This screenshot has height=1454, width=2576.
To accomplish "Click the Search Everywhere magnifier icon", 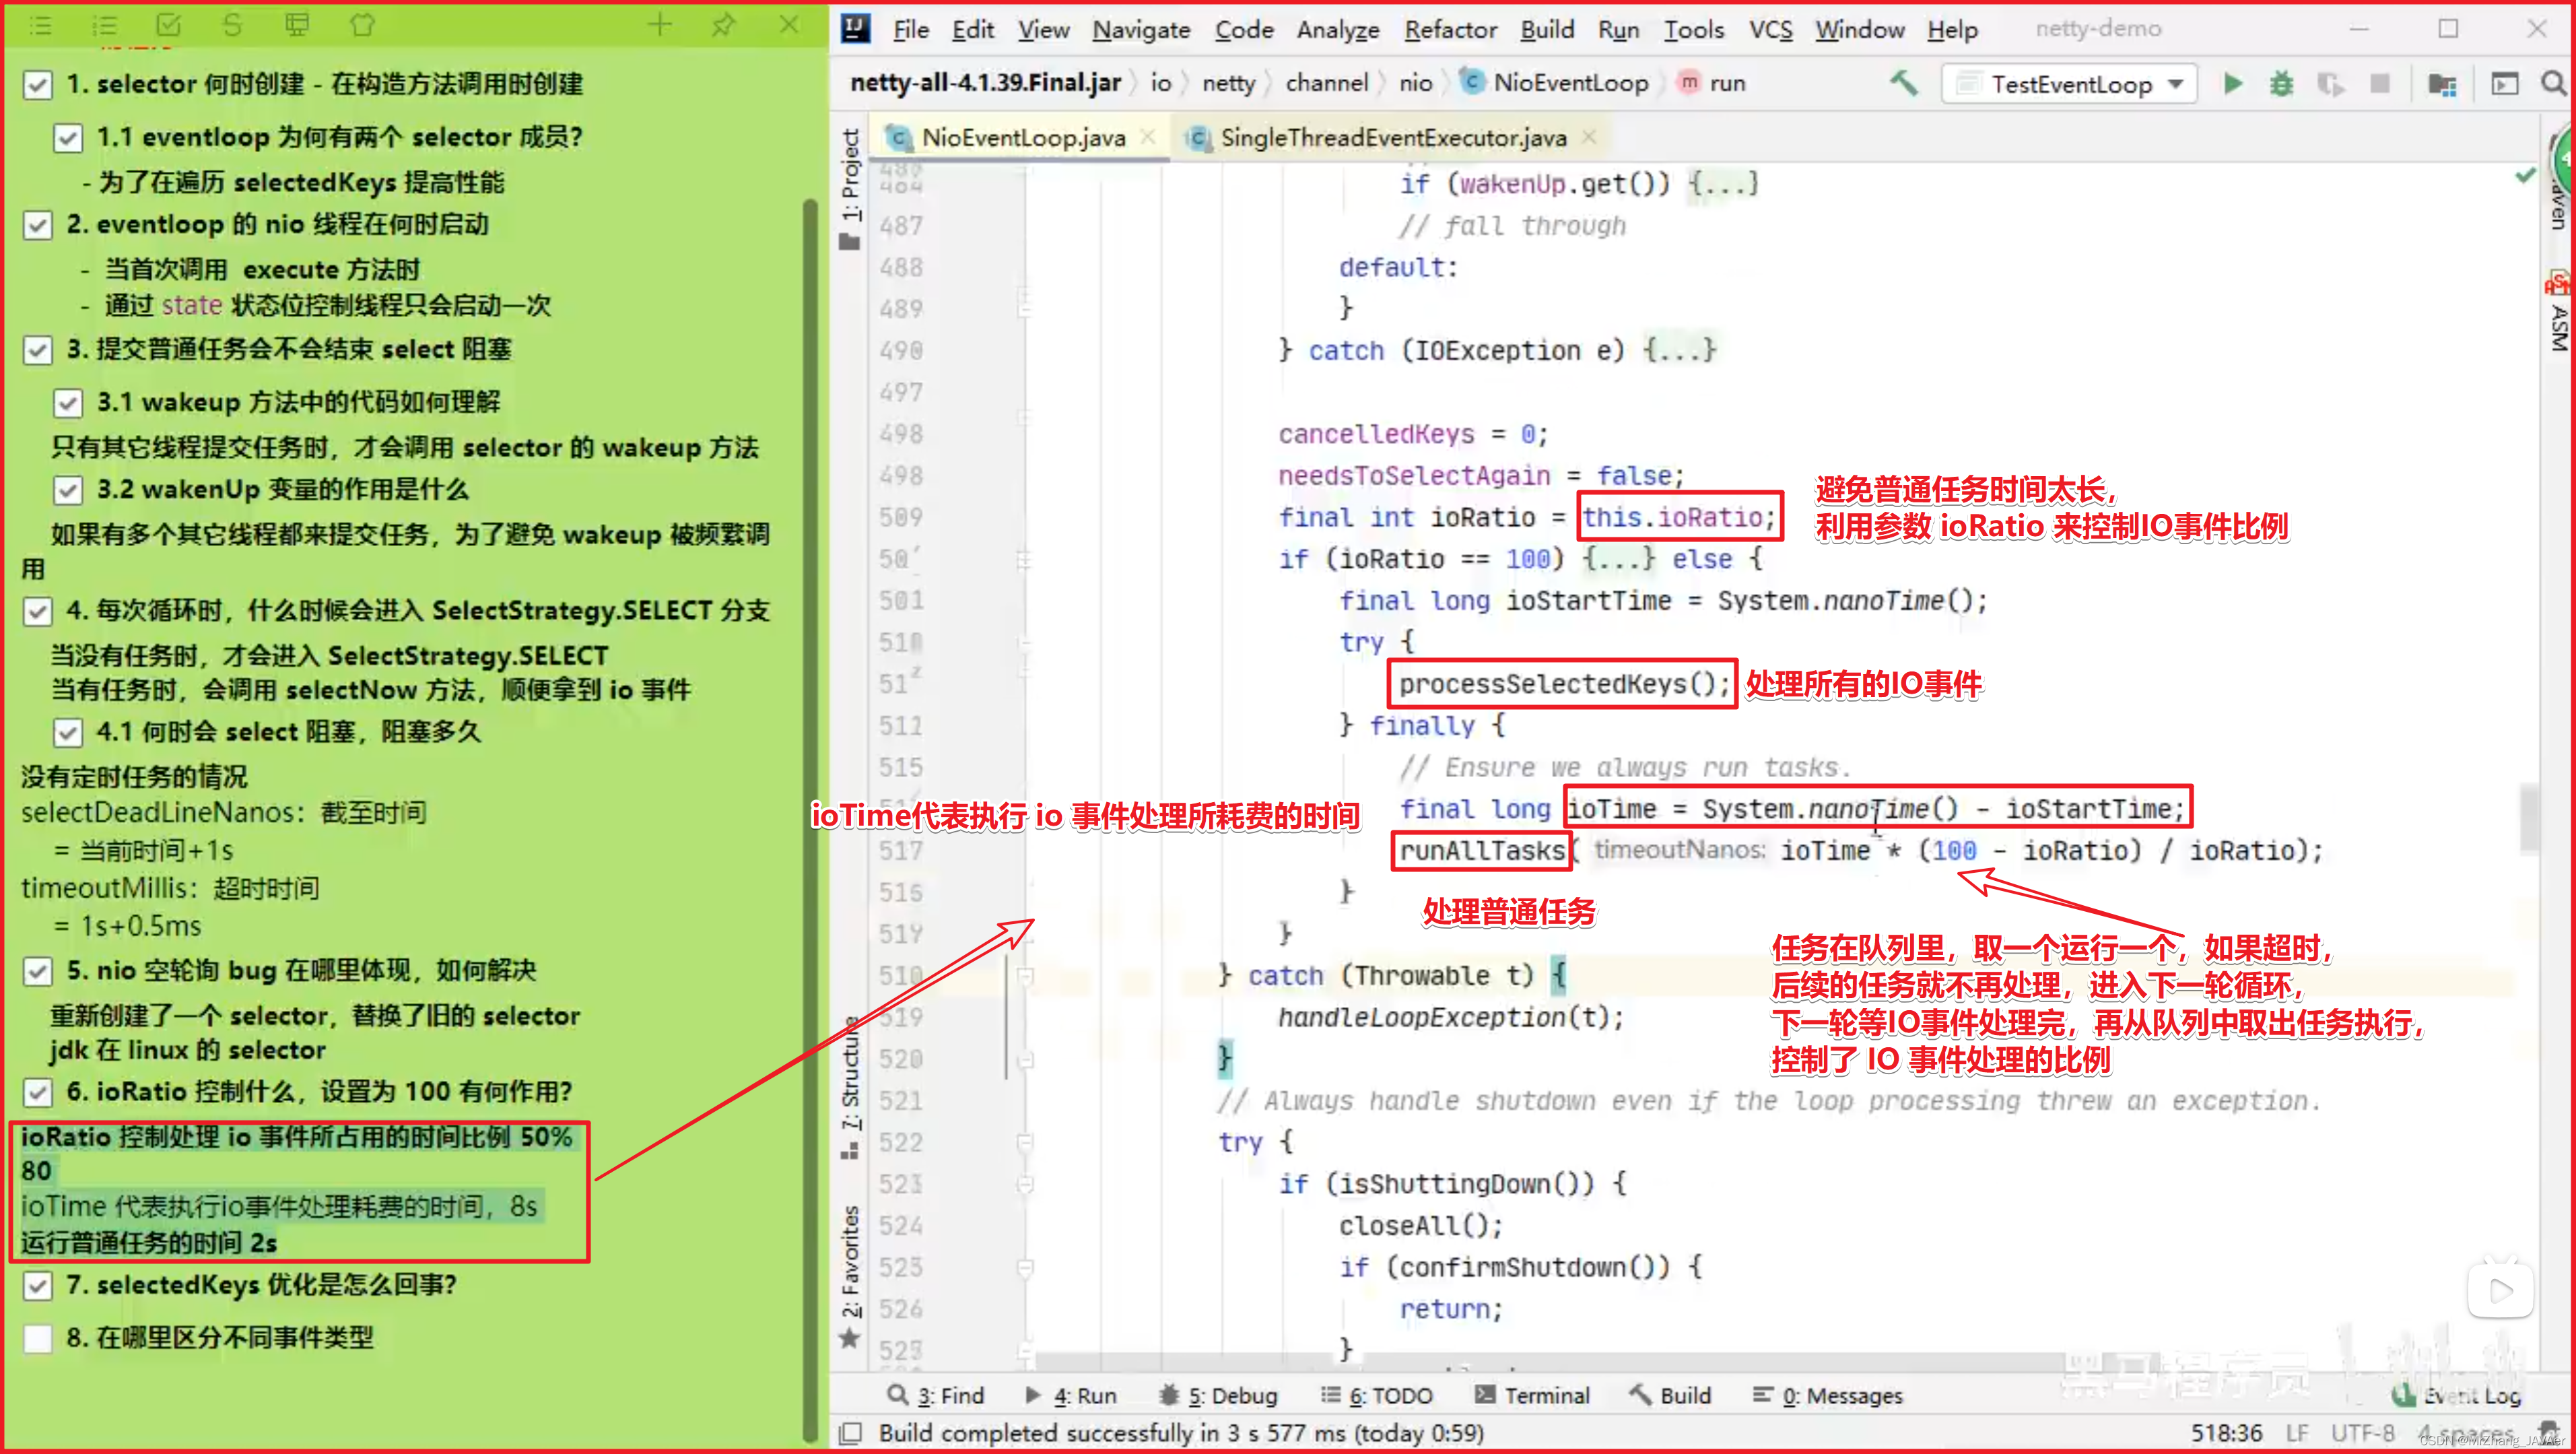I will 2553,83.
